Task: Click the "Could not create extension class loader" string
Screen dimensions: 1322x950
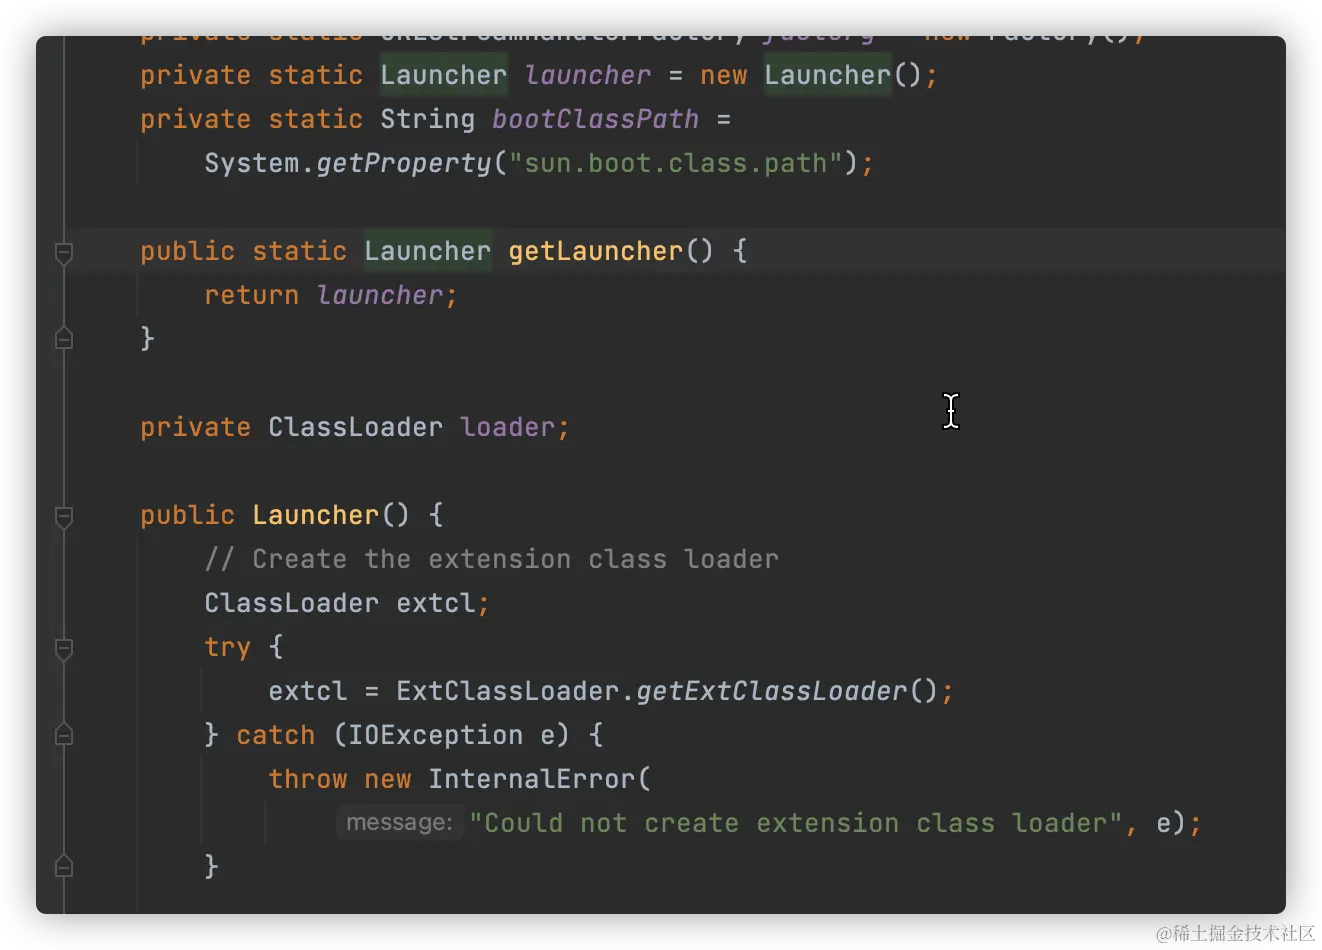Action: click(795, 823)
